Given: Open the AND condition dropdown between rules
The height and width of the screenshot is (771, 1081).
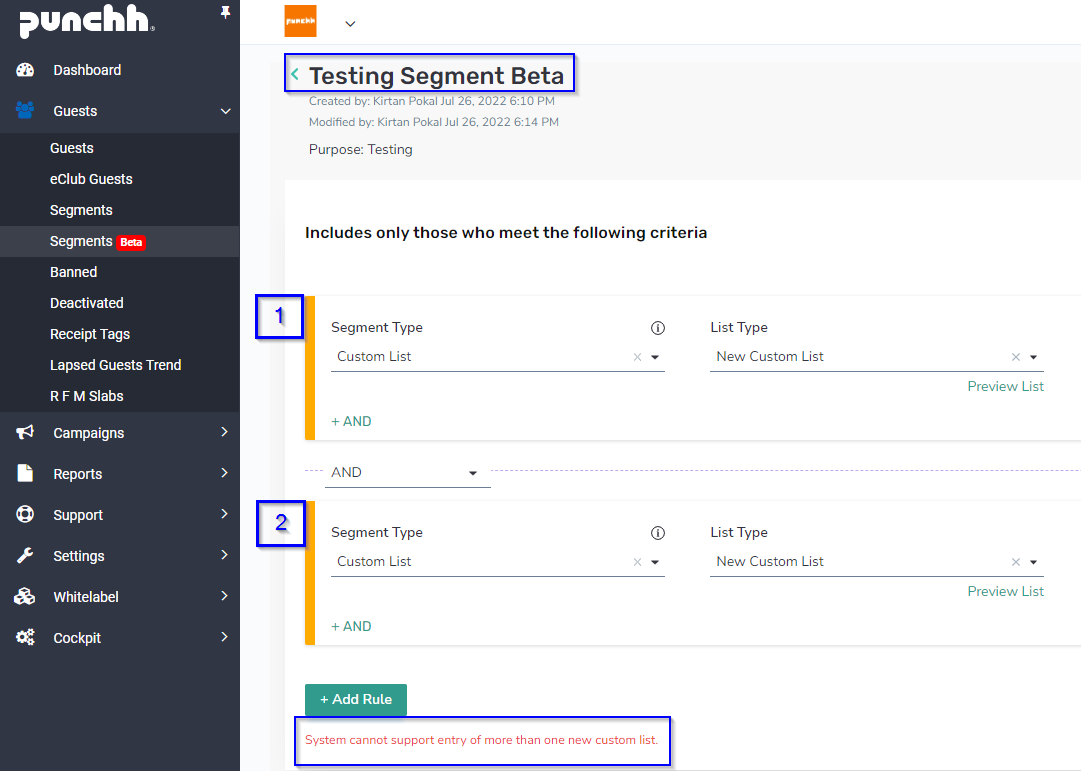Looking at the screenshot, I should (472, 472).
